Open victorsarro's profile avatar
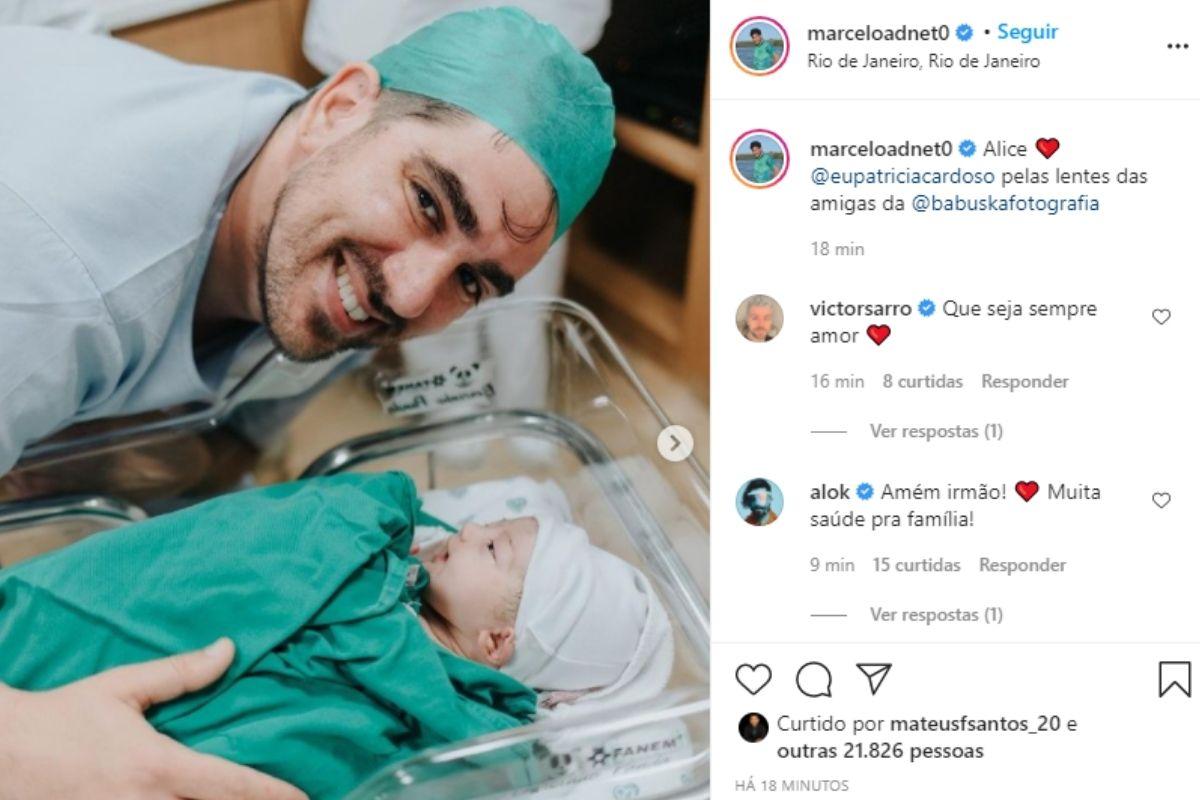The image size is (1200, 800). click(759, 318)
